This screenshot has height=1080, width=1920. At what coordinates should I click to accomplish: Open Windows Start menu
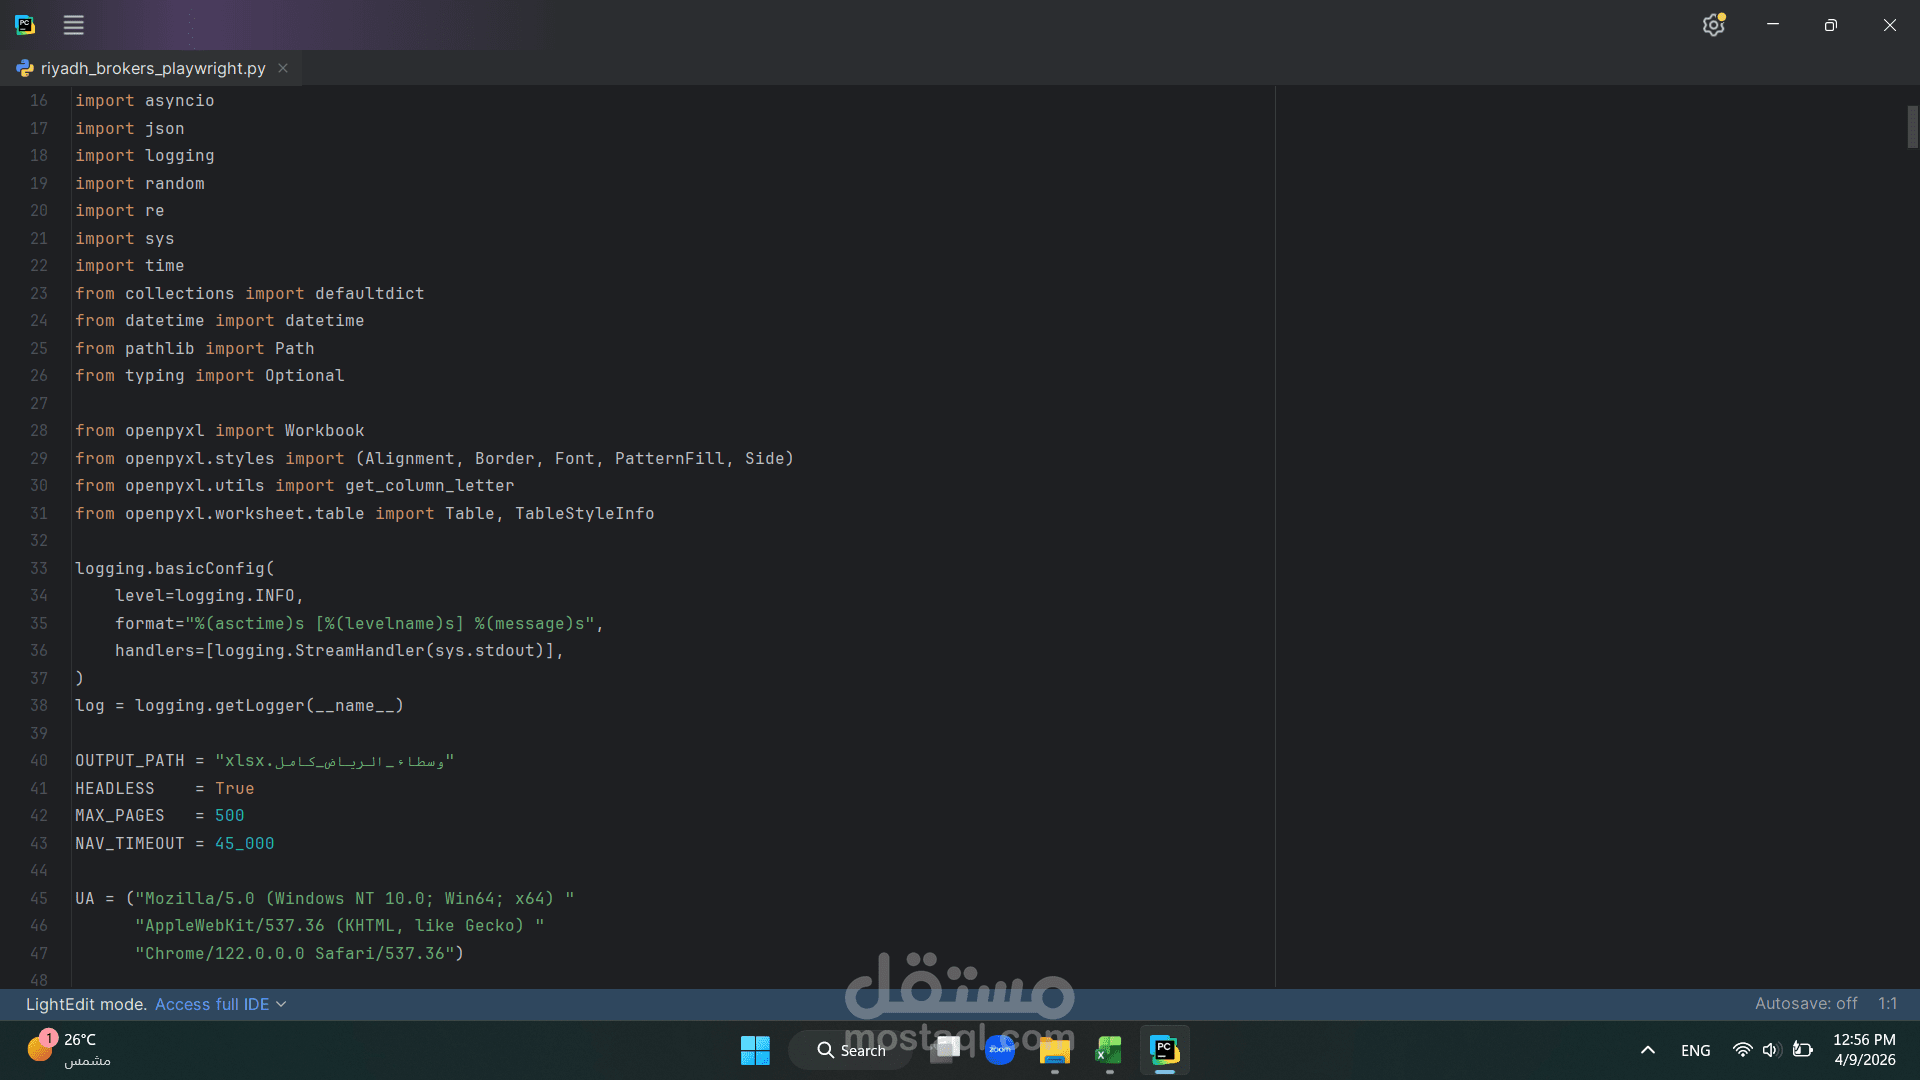pos(755,1050)
